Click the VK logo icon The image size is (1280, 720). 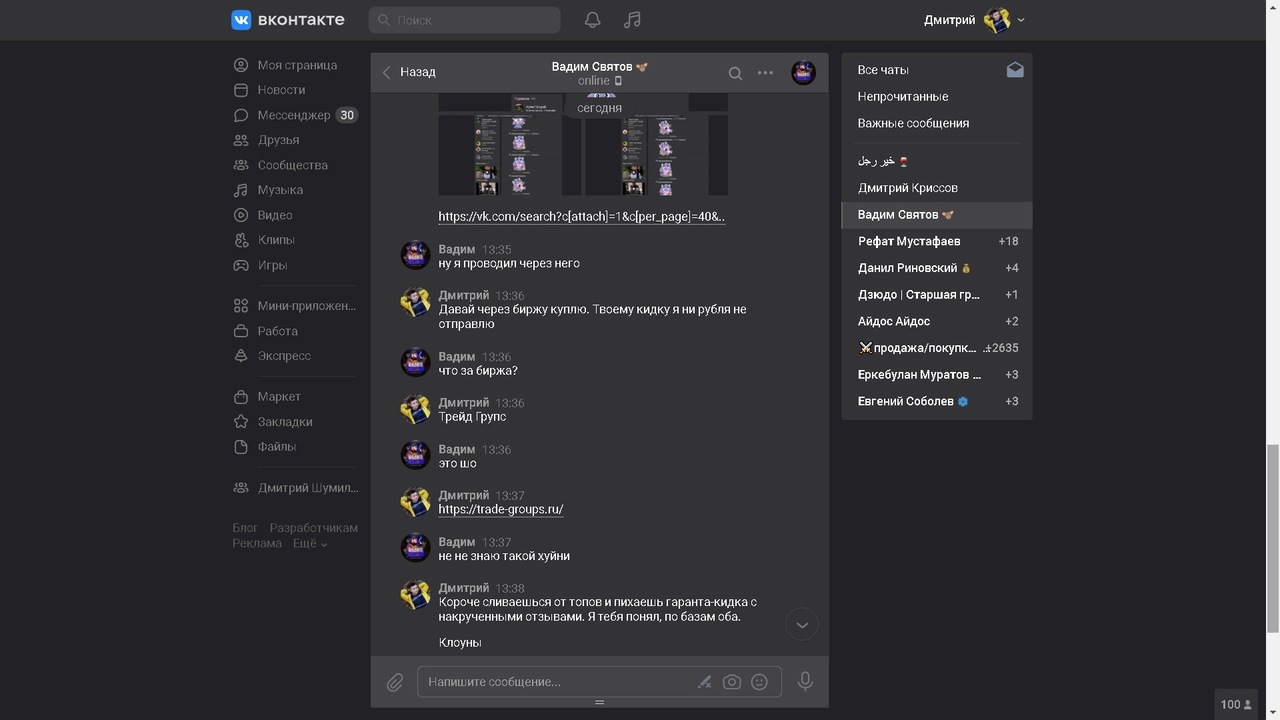click(x=241, y=20)
